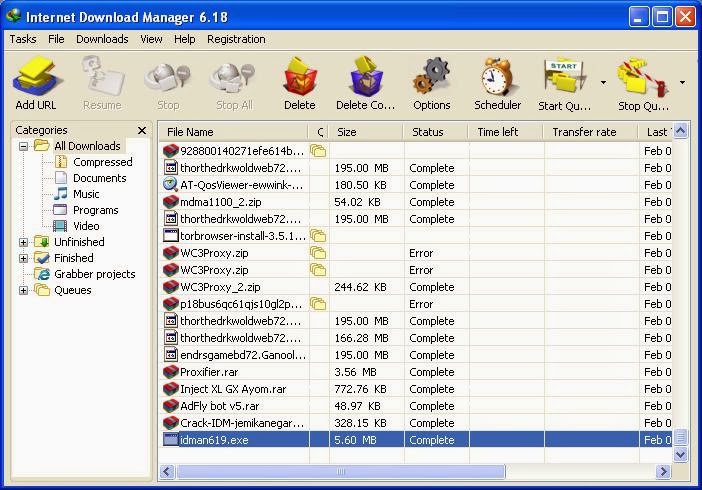Open the File menu

(56, 39)
